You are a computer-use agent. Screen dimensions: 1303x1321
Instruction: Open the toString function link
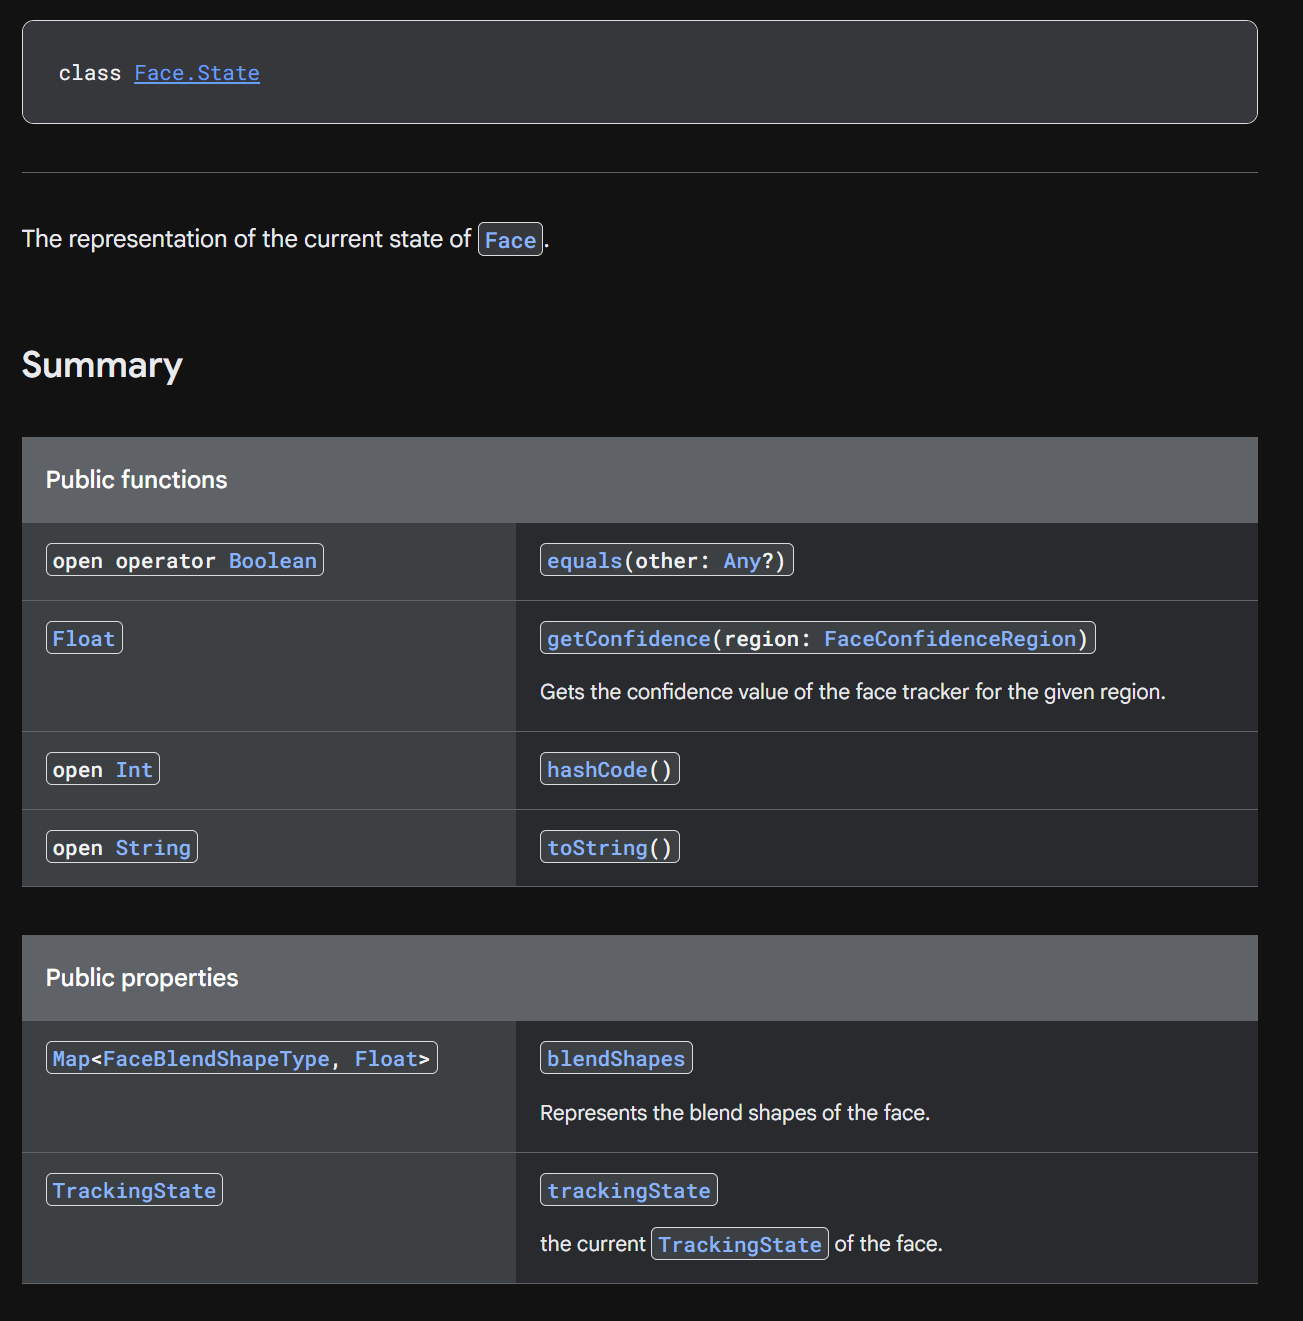coord(597,848)
